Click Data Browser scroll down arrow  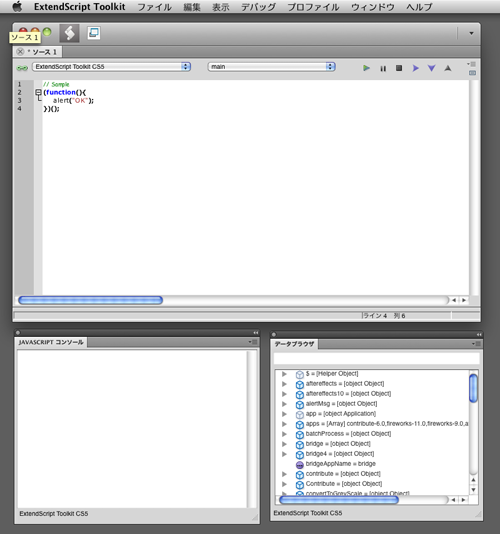tap(473, 490)
